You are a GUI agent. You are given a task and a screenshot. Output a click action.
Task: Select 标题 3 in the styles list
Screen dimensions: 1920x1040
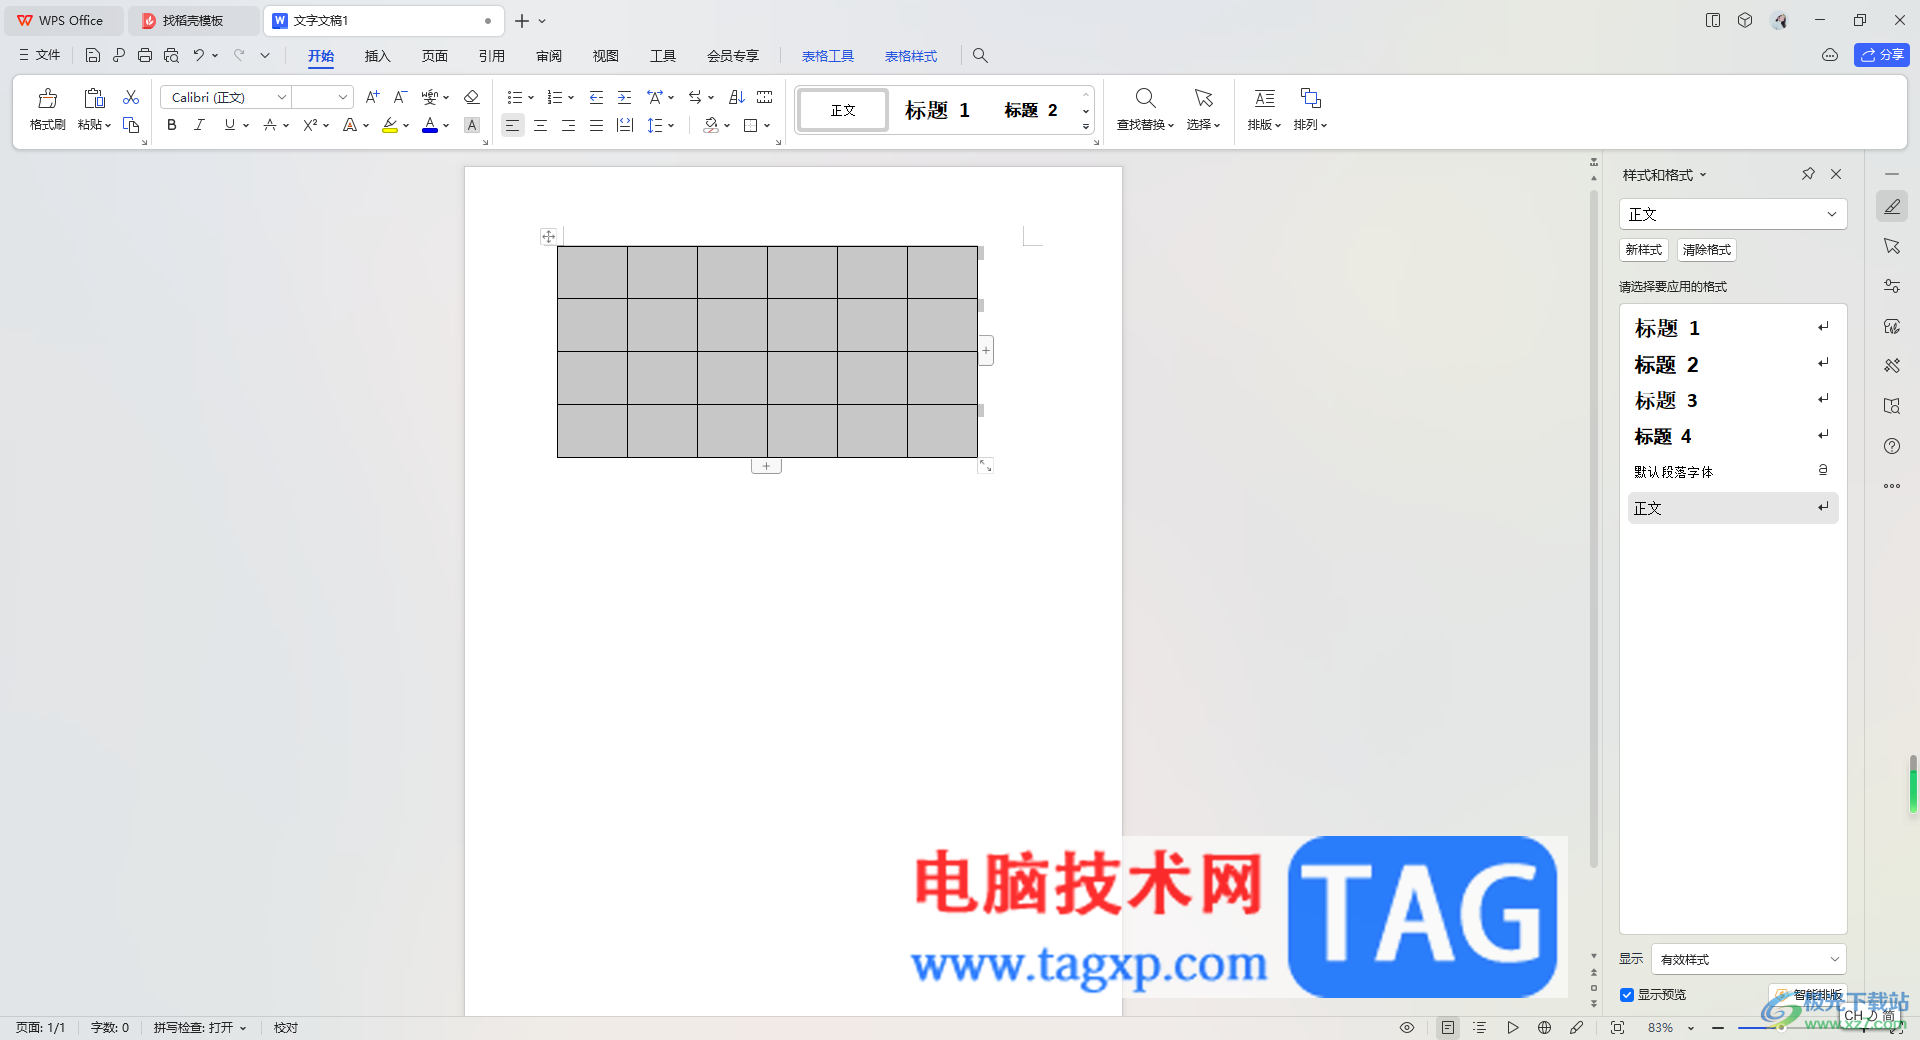(x=1732, y=401)
